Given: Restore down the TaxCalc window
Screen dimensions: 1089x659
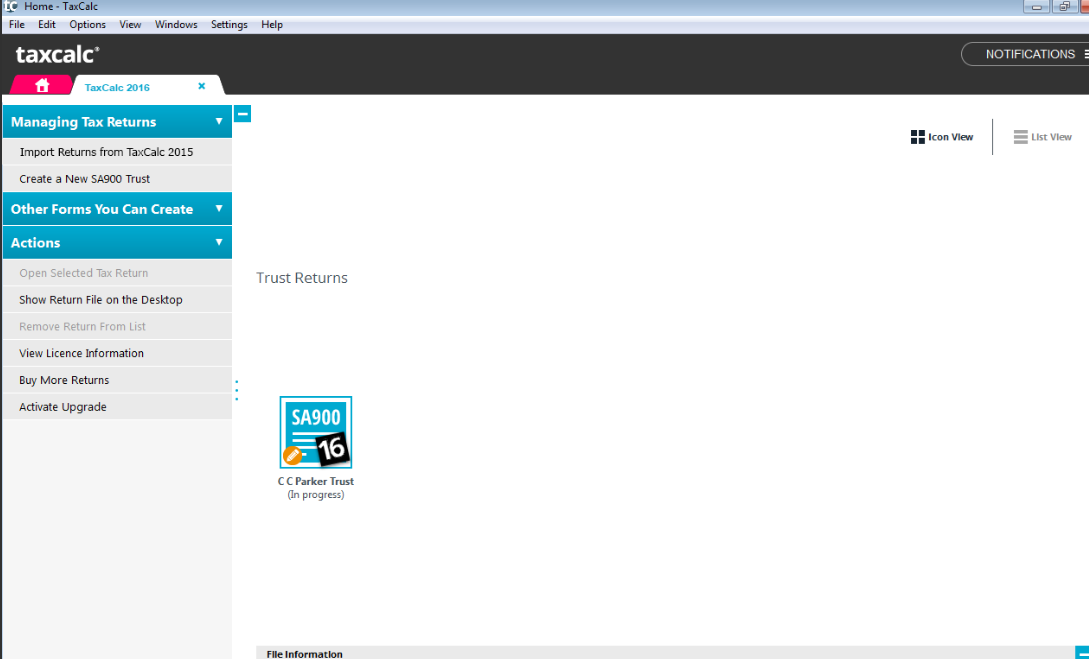Looking at the screenshot, I should pyautogui.click(x=1064, y=6).
